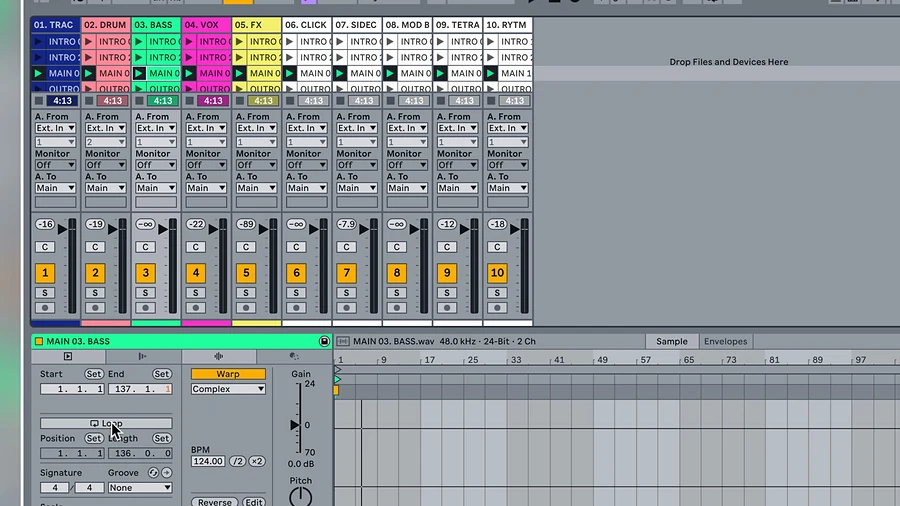Solo track 4 with S button

pyautogui.click(x=196, y=293)
